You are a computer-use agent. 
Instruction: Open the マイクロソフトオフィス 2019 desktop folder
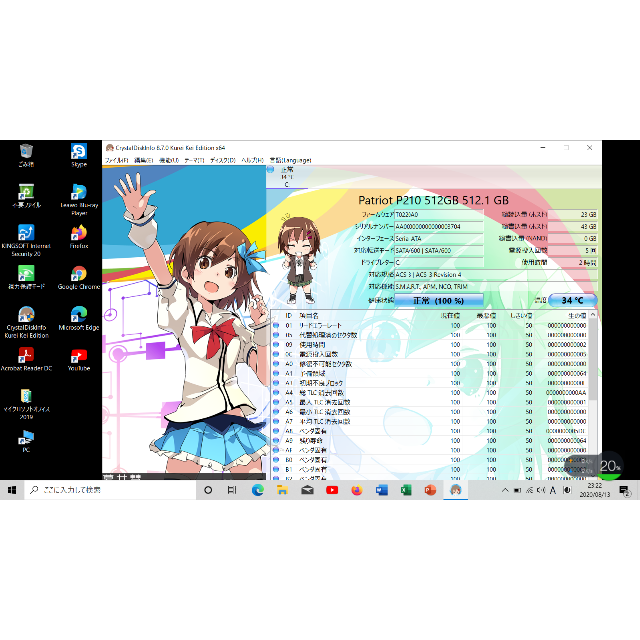pos(26,404)
